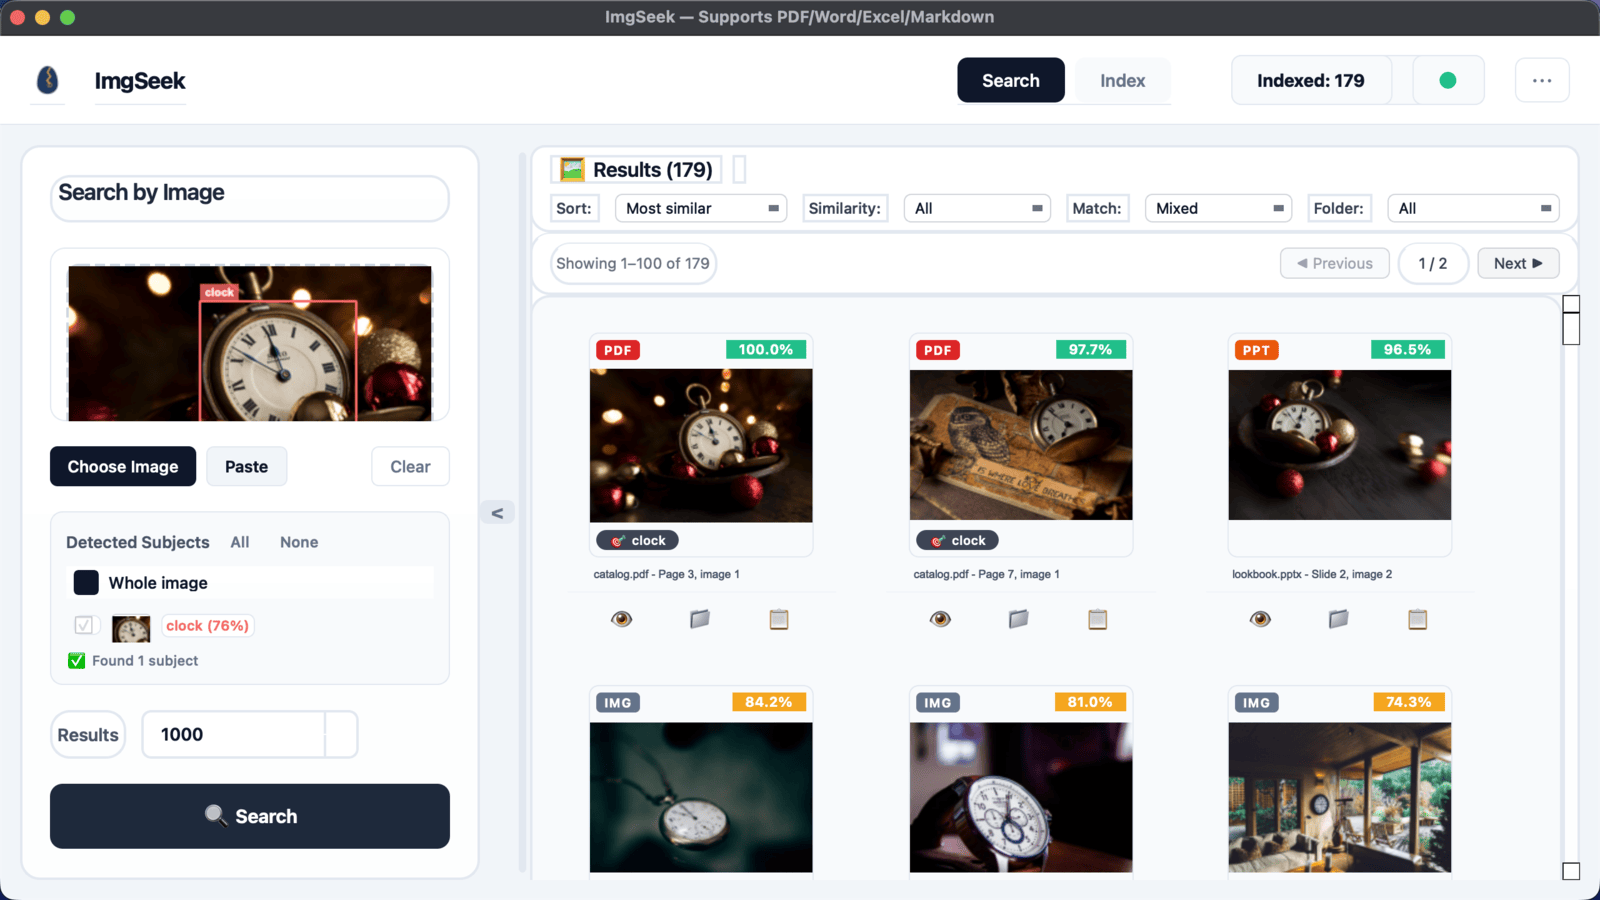Open folder for catalog.pdf Page 3 result

[700, 619]
